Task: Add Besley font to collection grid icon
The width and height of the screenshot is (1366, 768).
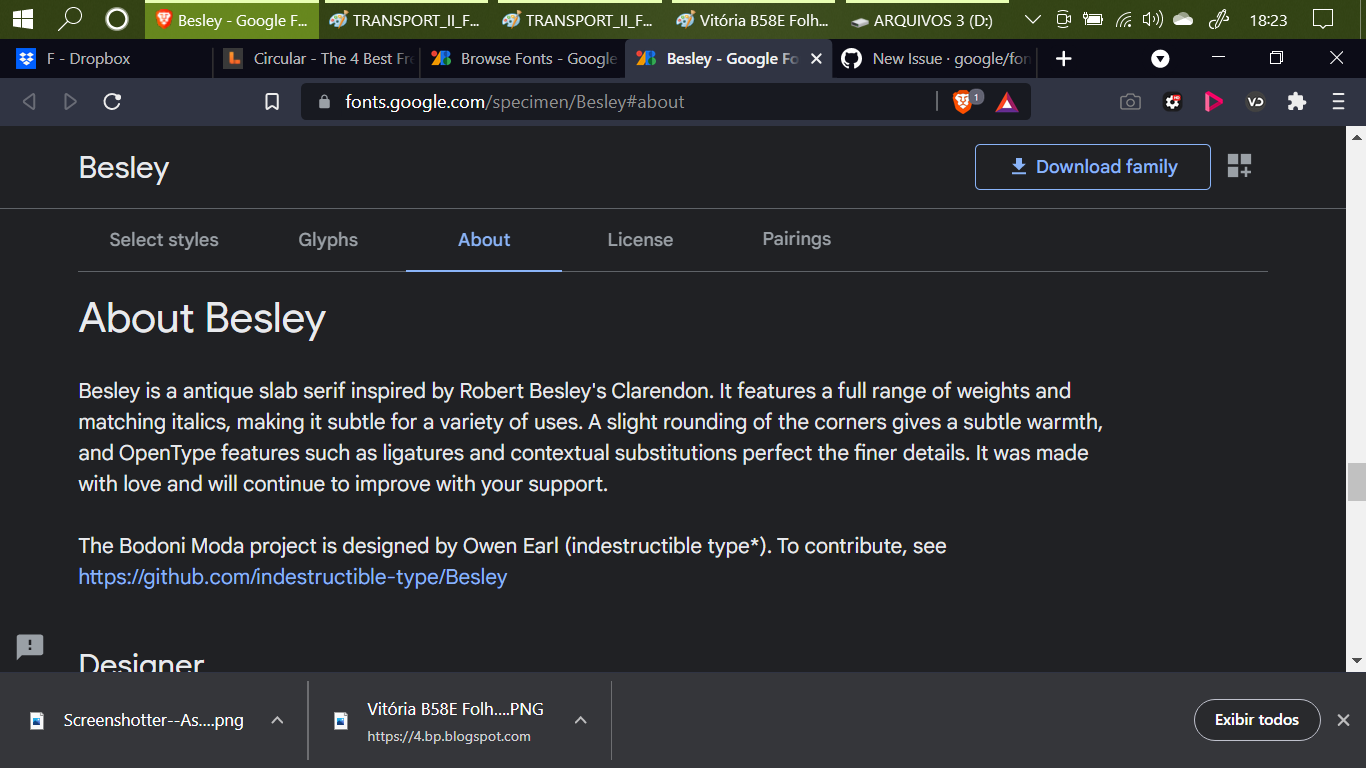Action: [x=1240, y=166]
